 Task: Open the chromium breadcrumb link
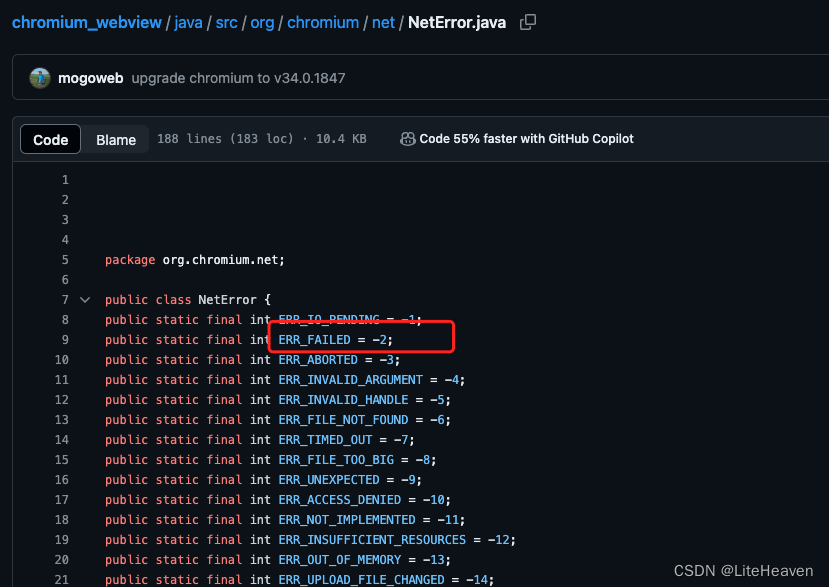(x=322, y=22)
